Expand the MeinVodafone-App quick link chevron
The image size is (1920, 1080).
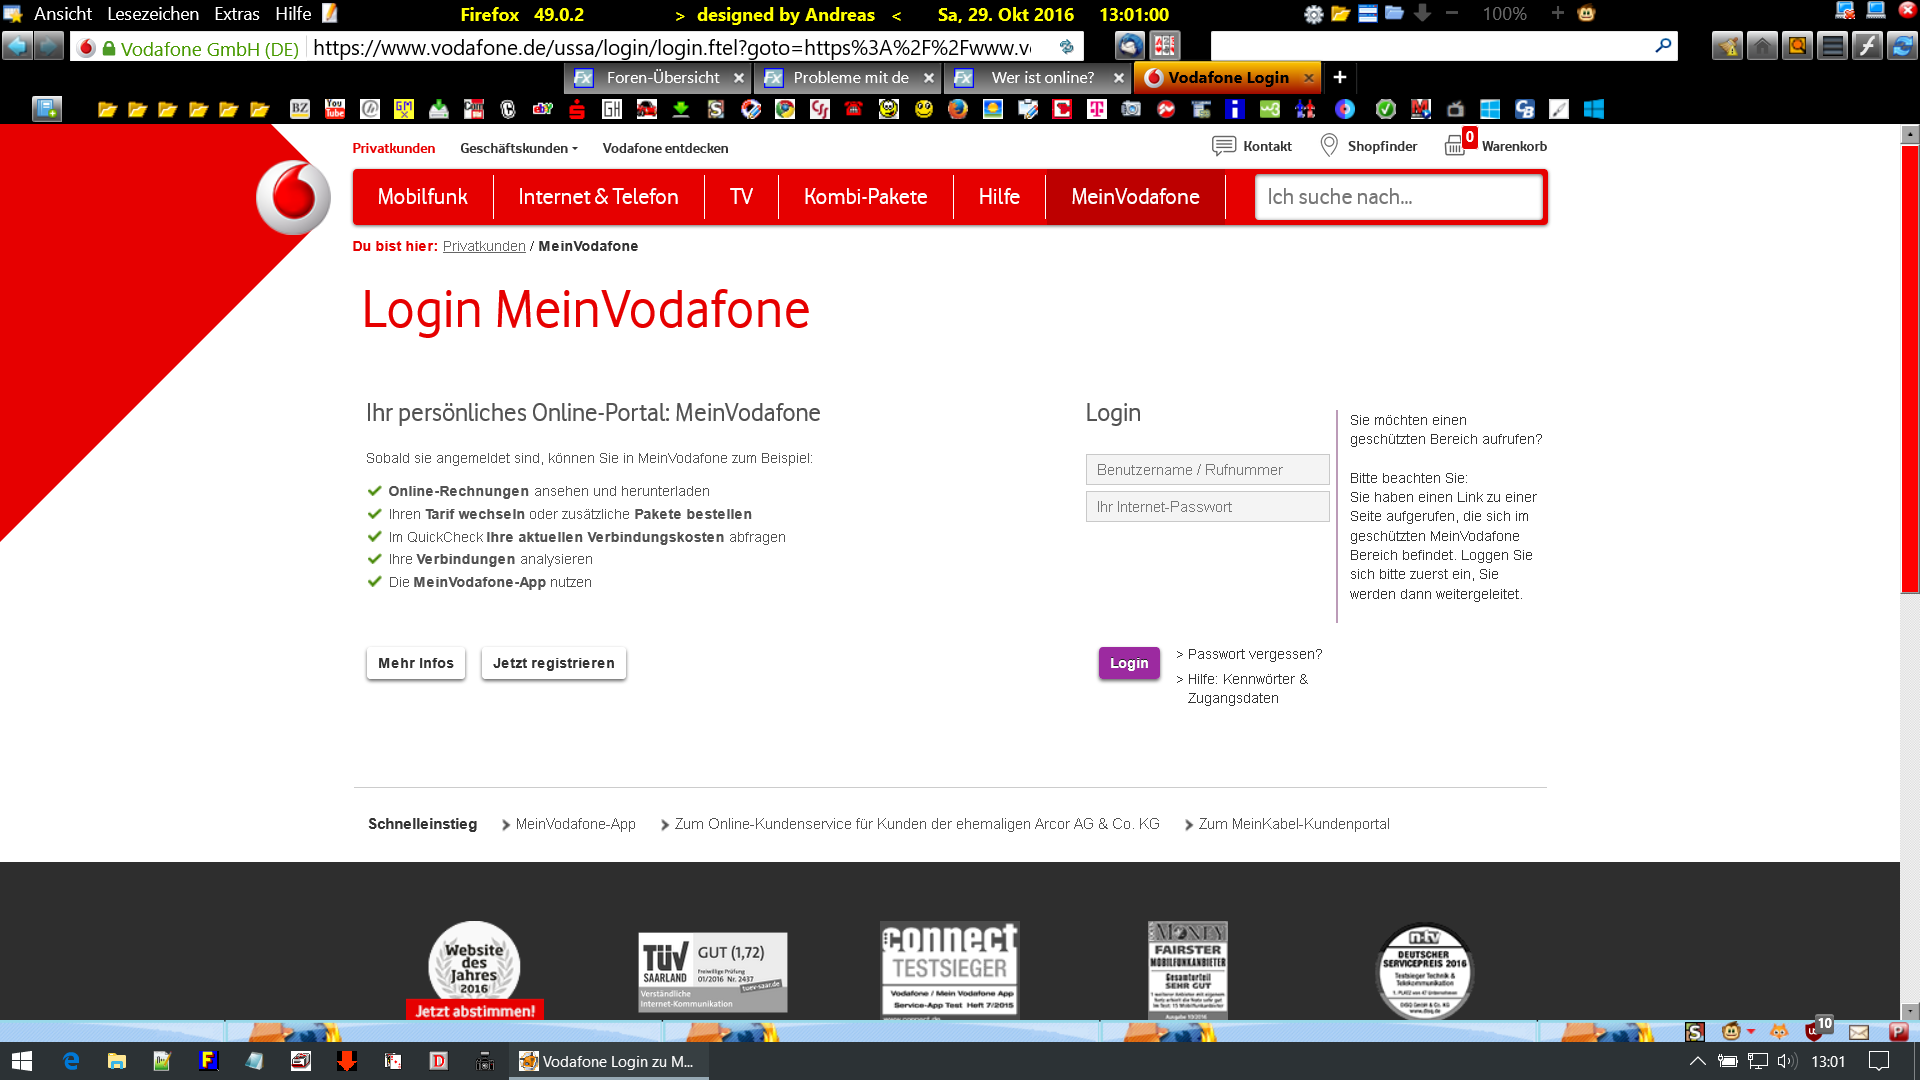point(506,825)
